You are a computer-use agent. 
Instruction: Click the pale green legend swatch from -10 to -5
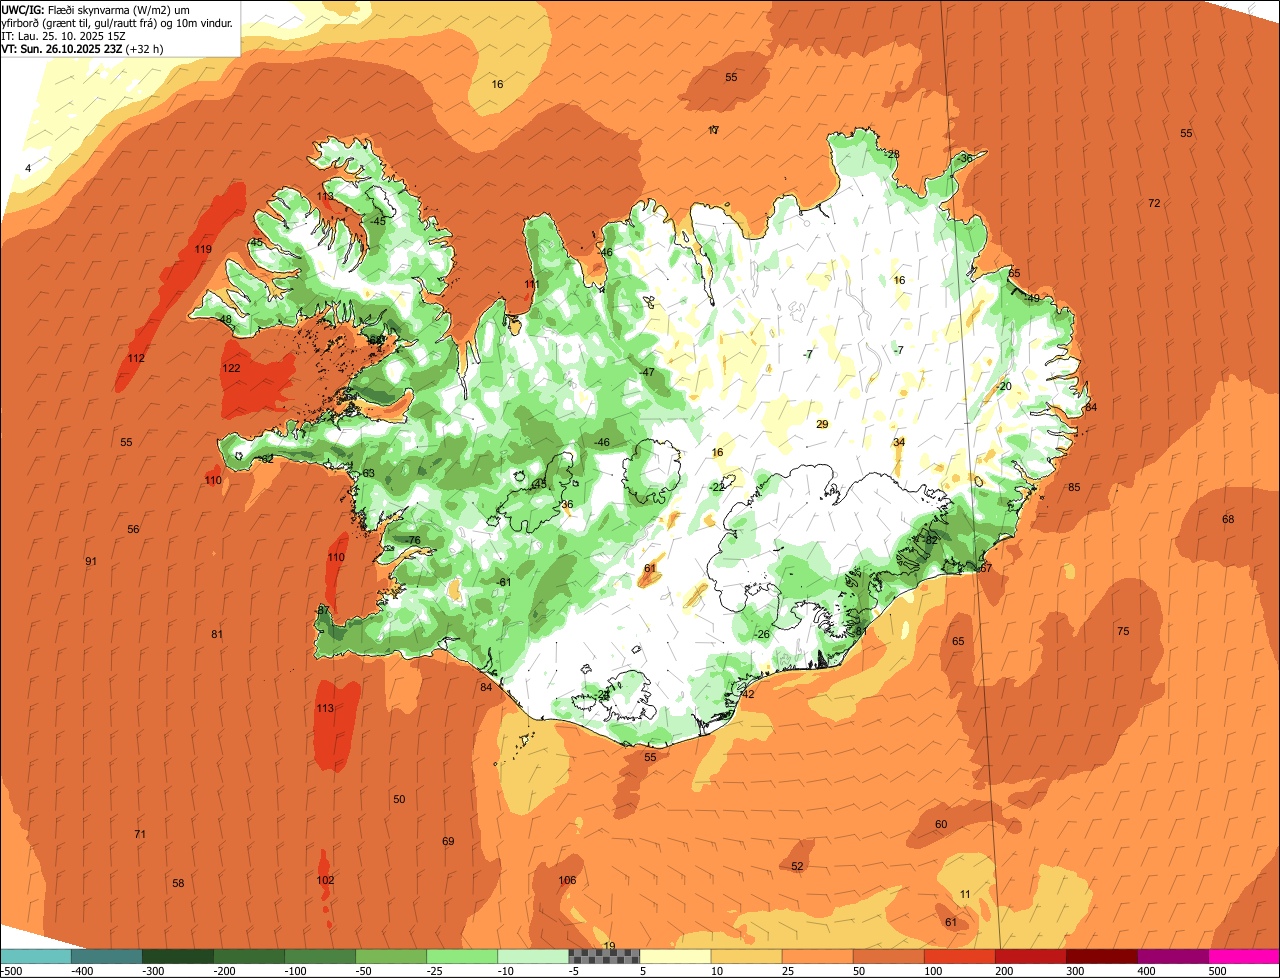(x=533, y=956)
